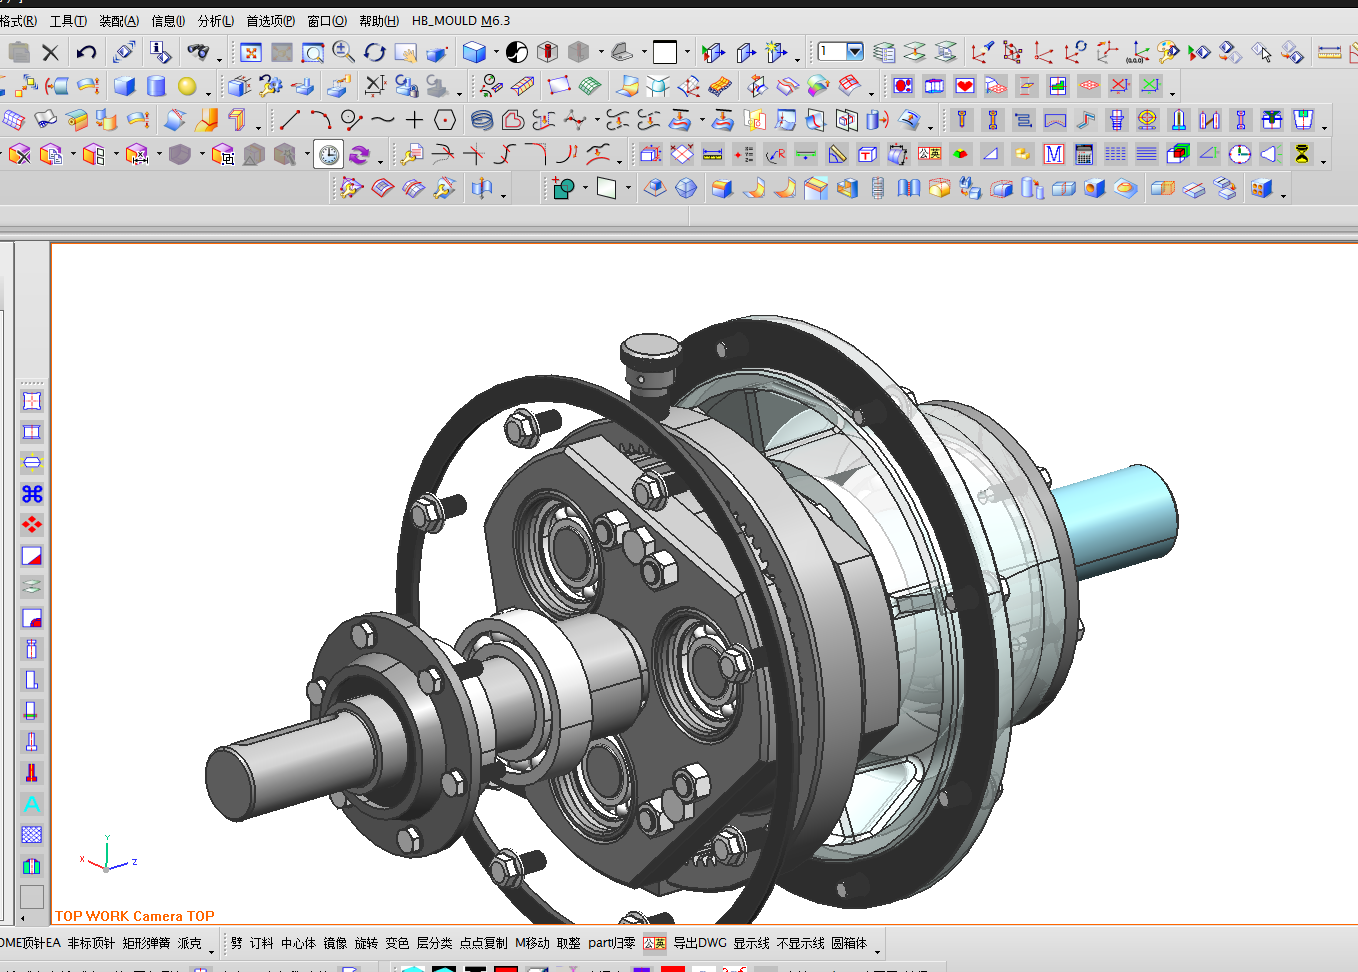Expand the dropdown next to white rectangle icon
This screenshot has height=972, width=1358.
click(628, 188)
